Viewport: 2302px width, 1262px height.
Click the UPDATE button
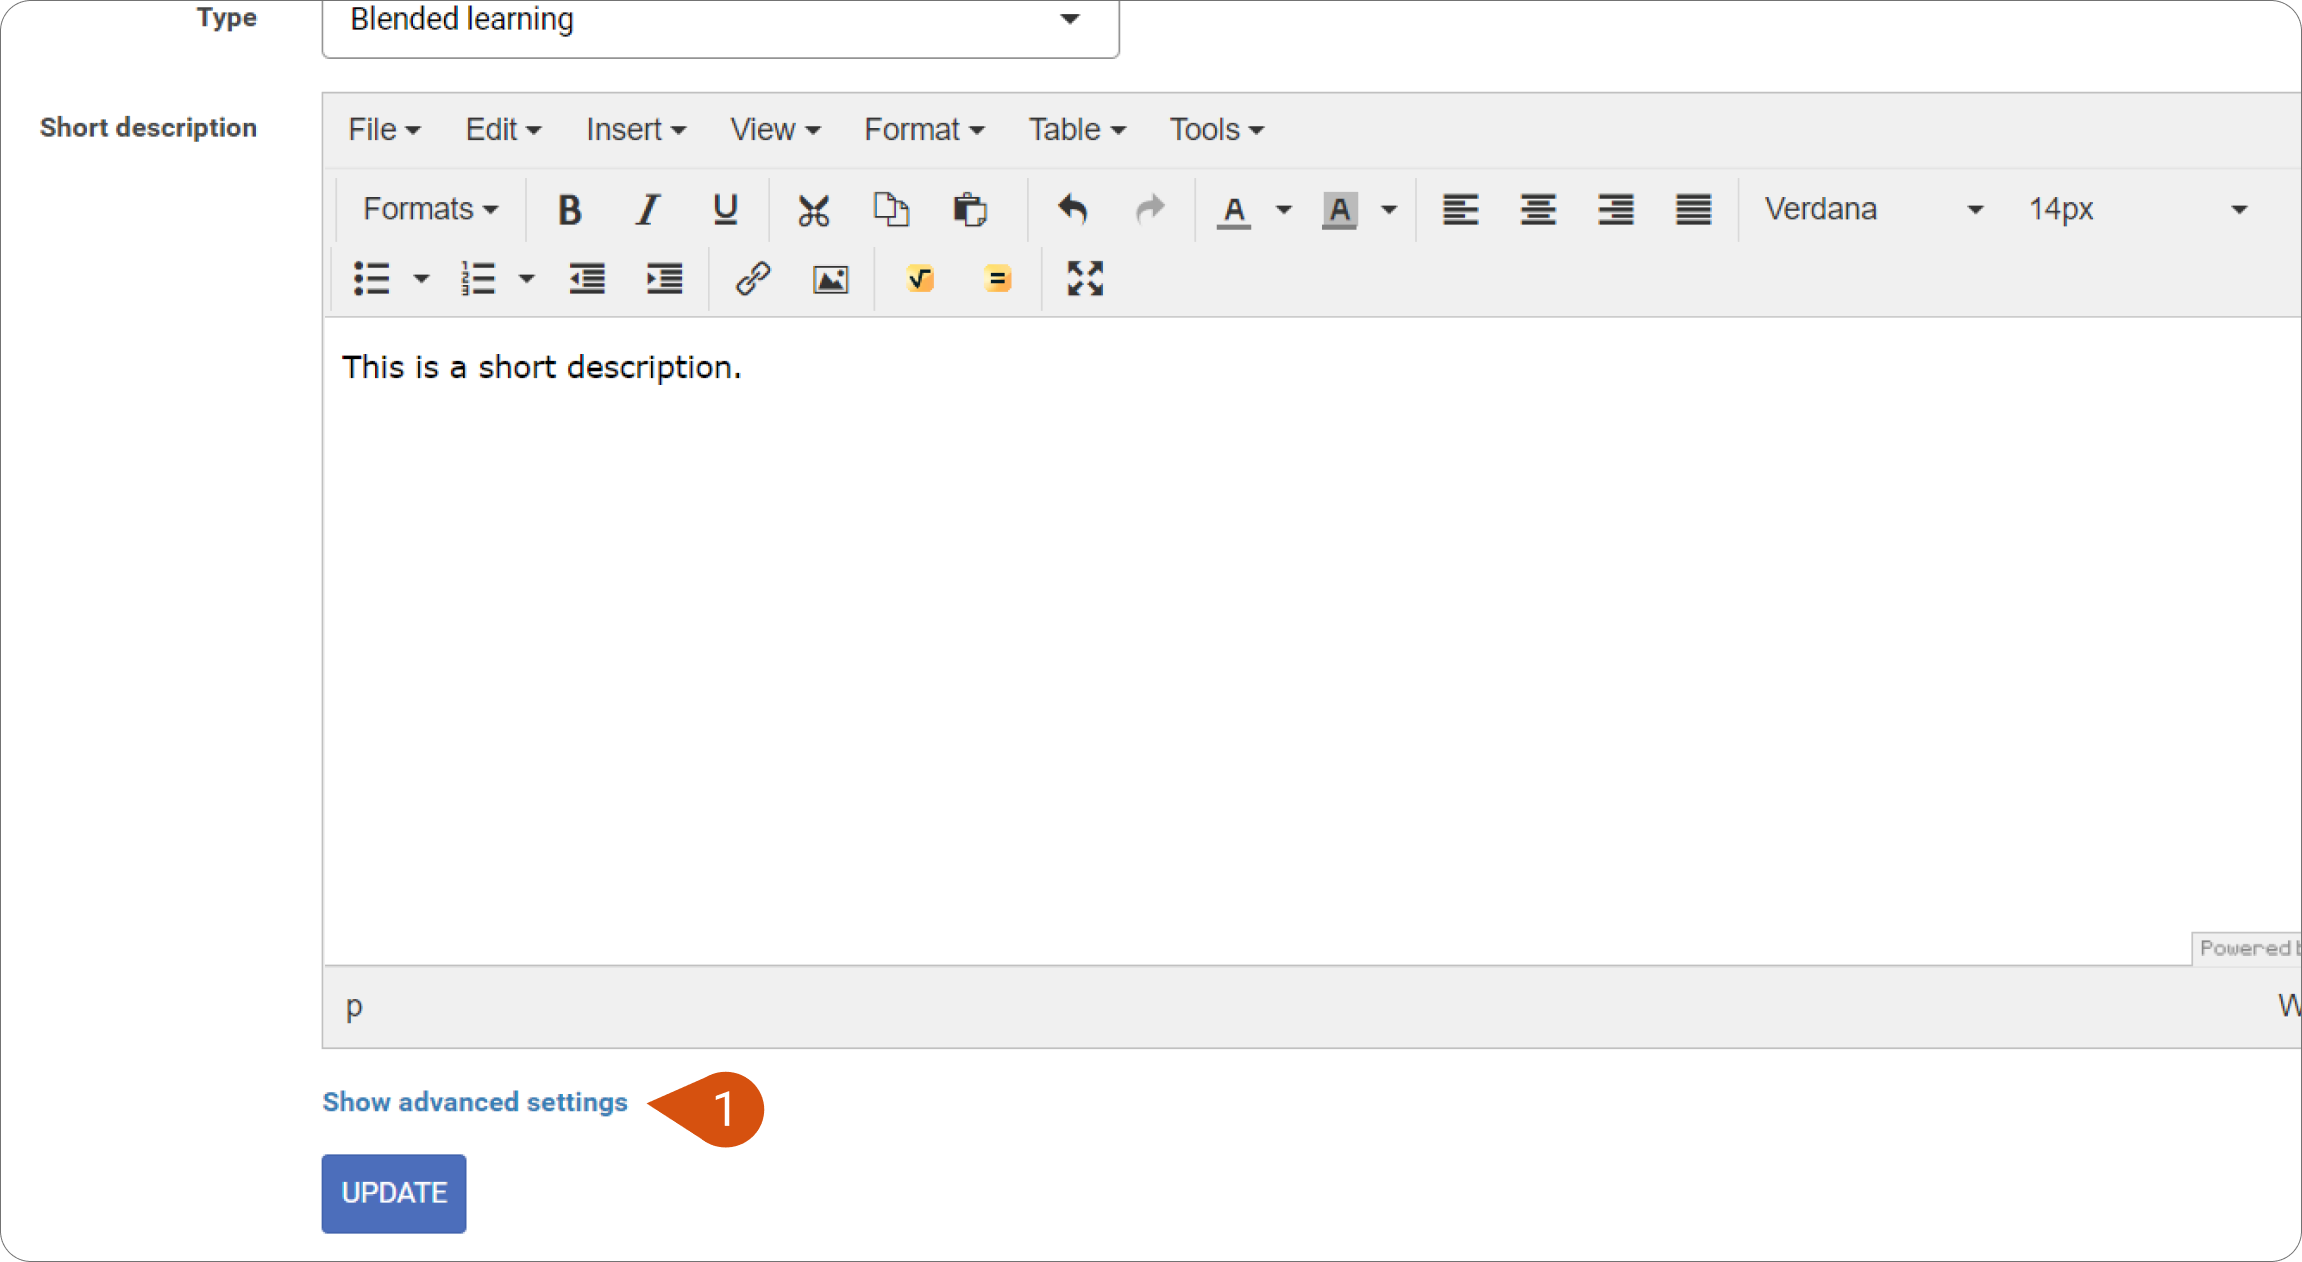[x=394, y=1193]
